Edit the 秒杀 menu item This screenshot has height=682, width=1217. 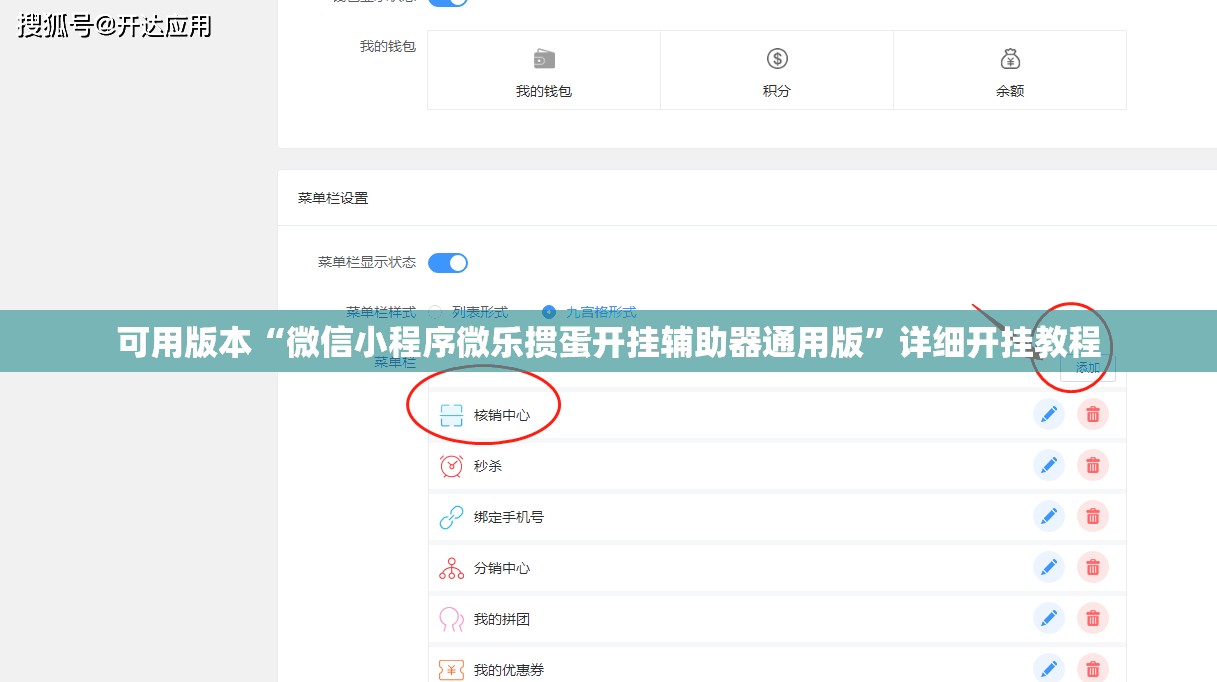(x=1049, y=465)
